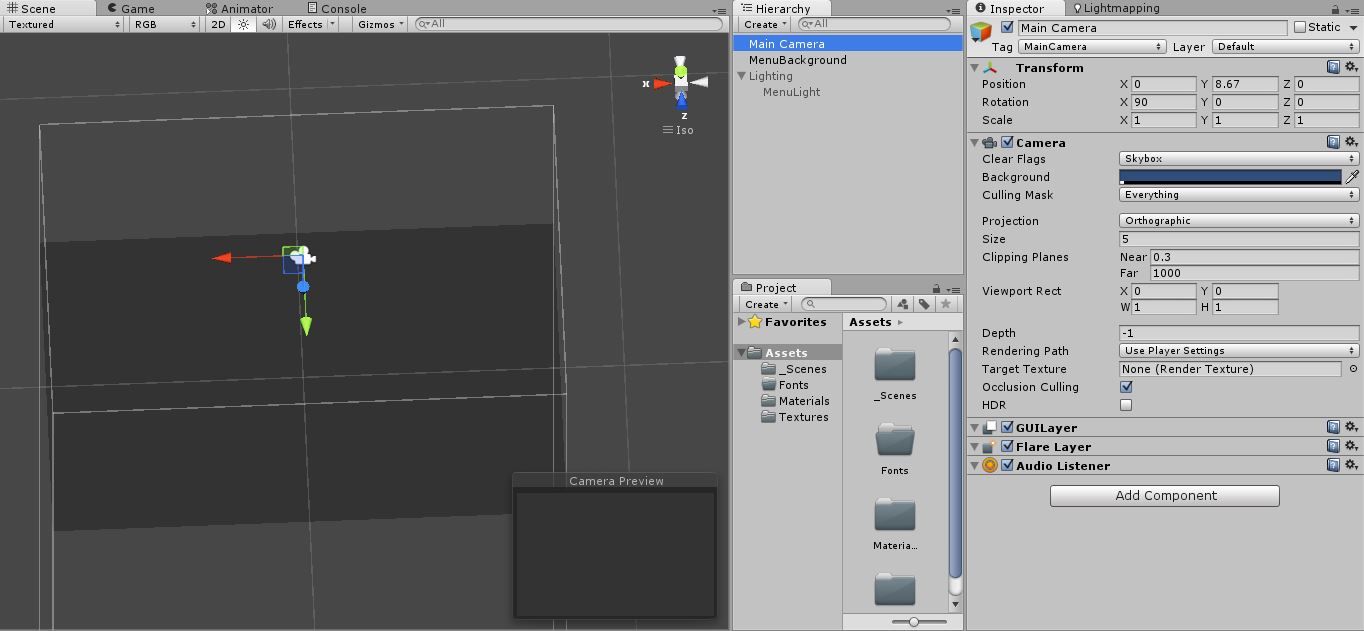The width and height of the screenshot is (1364, 631).
Task: Toggle 2D mode in the Scene toolbar
Action: point(217,24)
